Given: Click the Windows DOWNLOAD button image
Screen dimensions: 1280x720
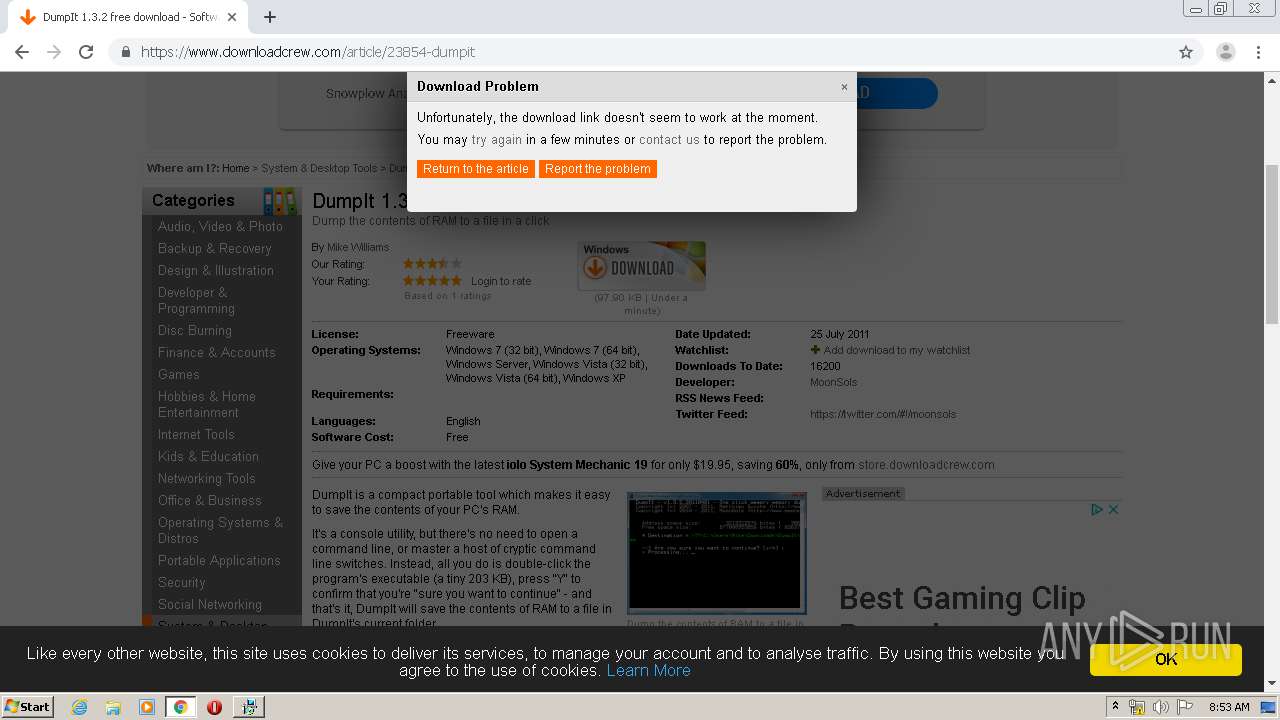Looking at the screenshot, I should [642, 265].
